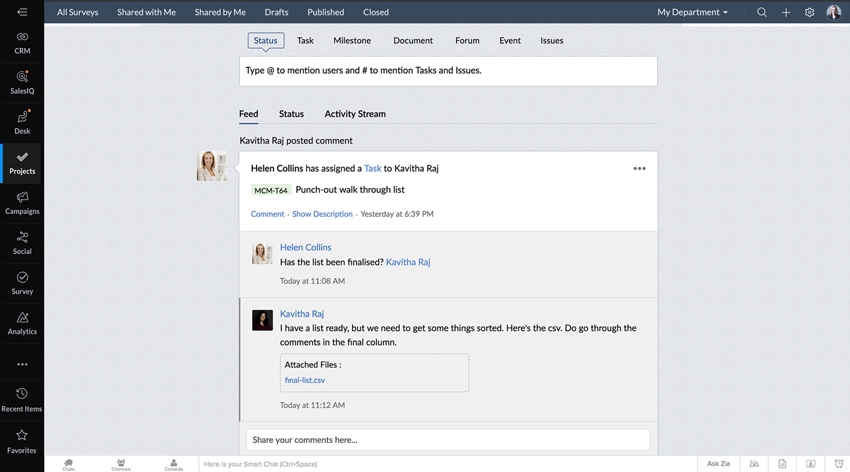Image resolution: width=850 pixels, height=472 pixels.
Task: Open the three-dot menu on the post
Action: click(639, 169)
